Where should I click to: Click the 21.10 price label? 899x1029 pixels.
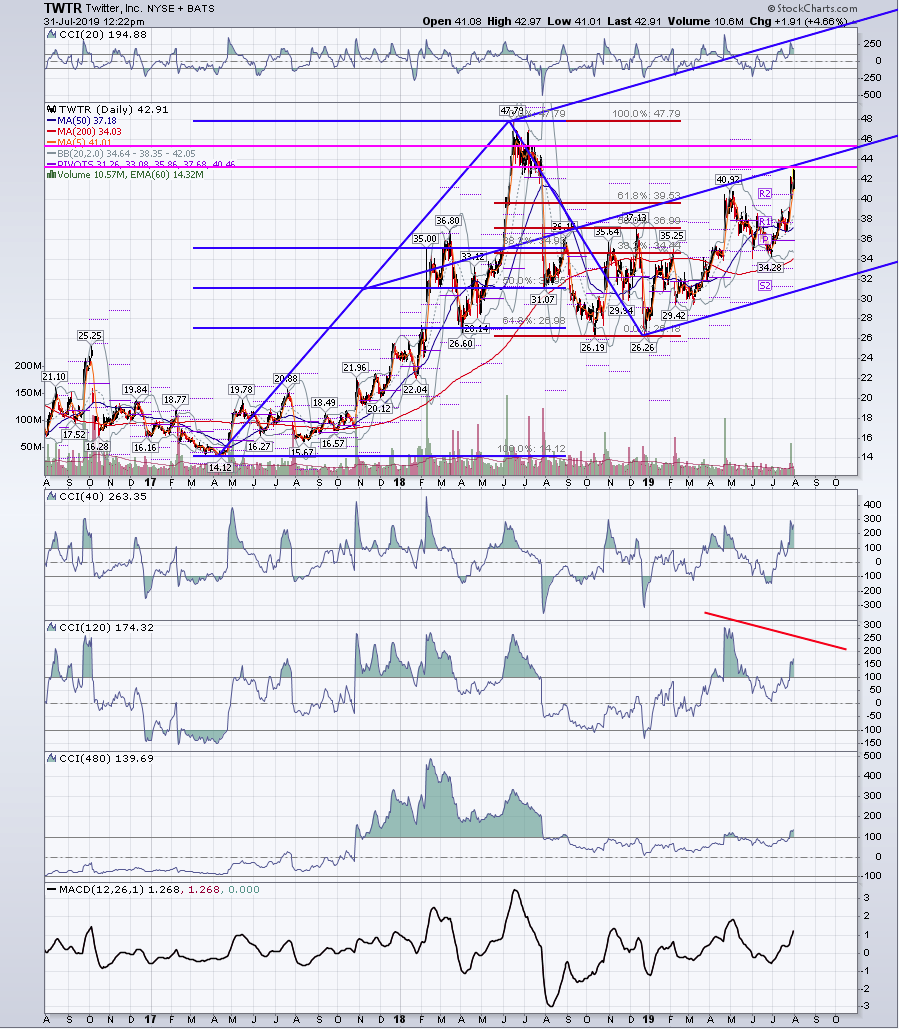[x=54, y=377]
